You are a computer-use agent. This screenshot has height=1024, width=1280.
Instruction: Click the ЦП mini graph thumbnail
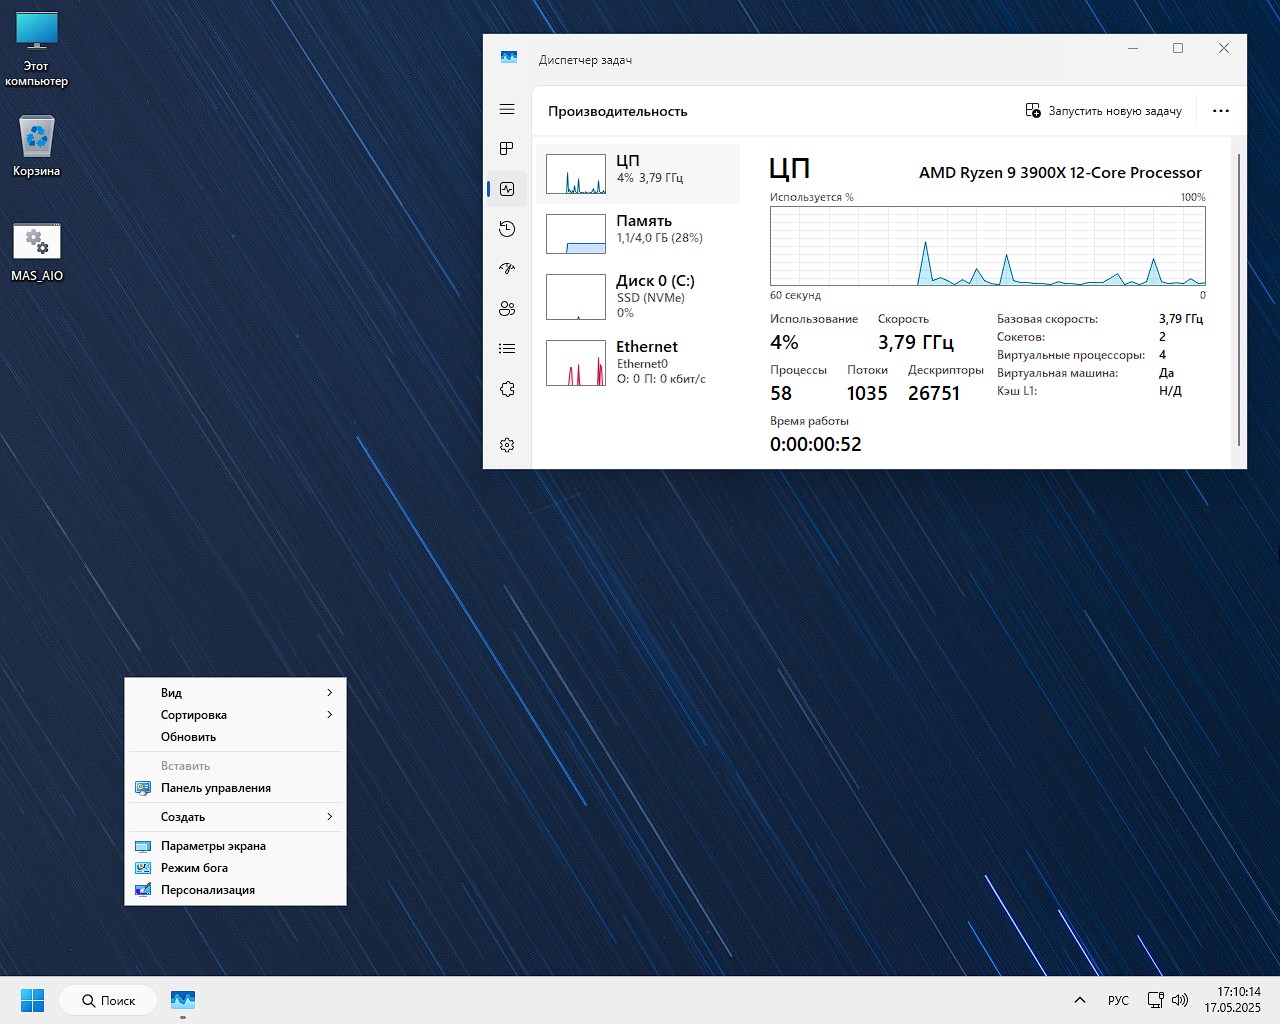pos(576,174)
